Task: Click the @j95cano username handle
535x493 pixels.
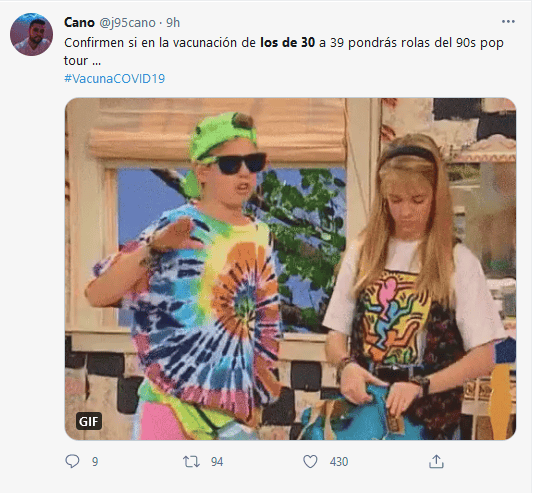Action: click(x=127, y=23)
